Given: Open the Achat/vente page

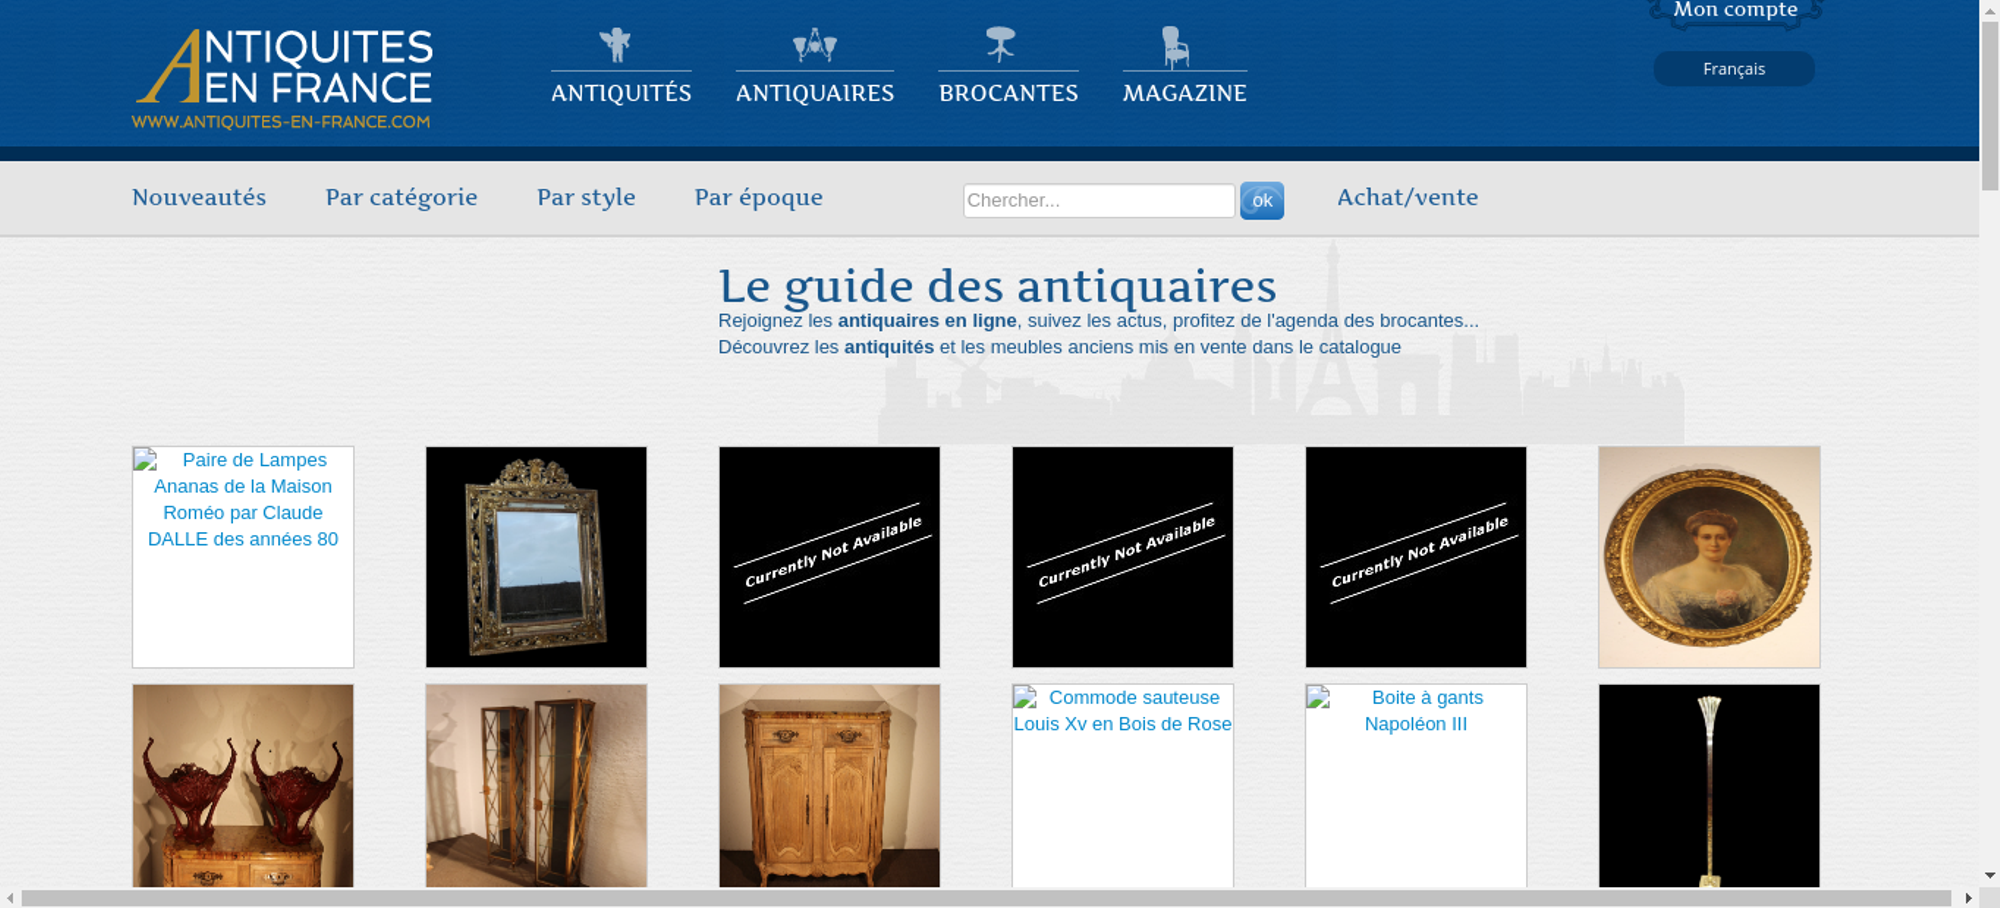Looking at the screenshot, I should (1407, 197).
